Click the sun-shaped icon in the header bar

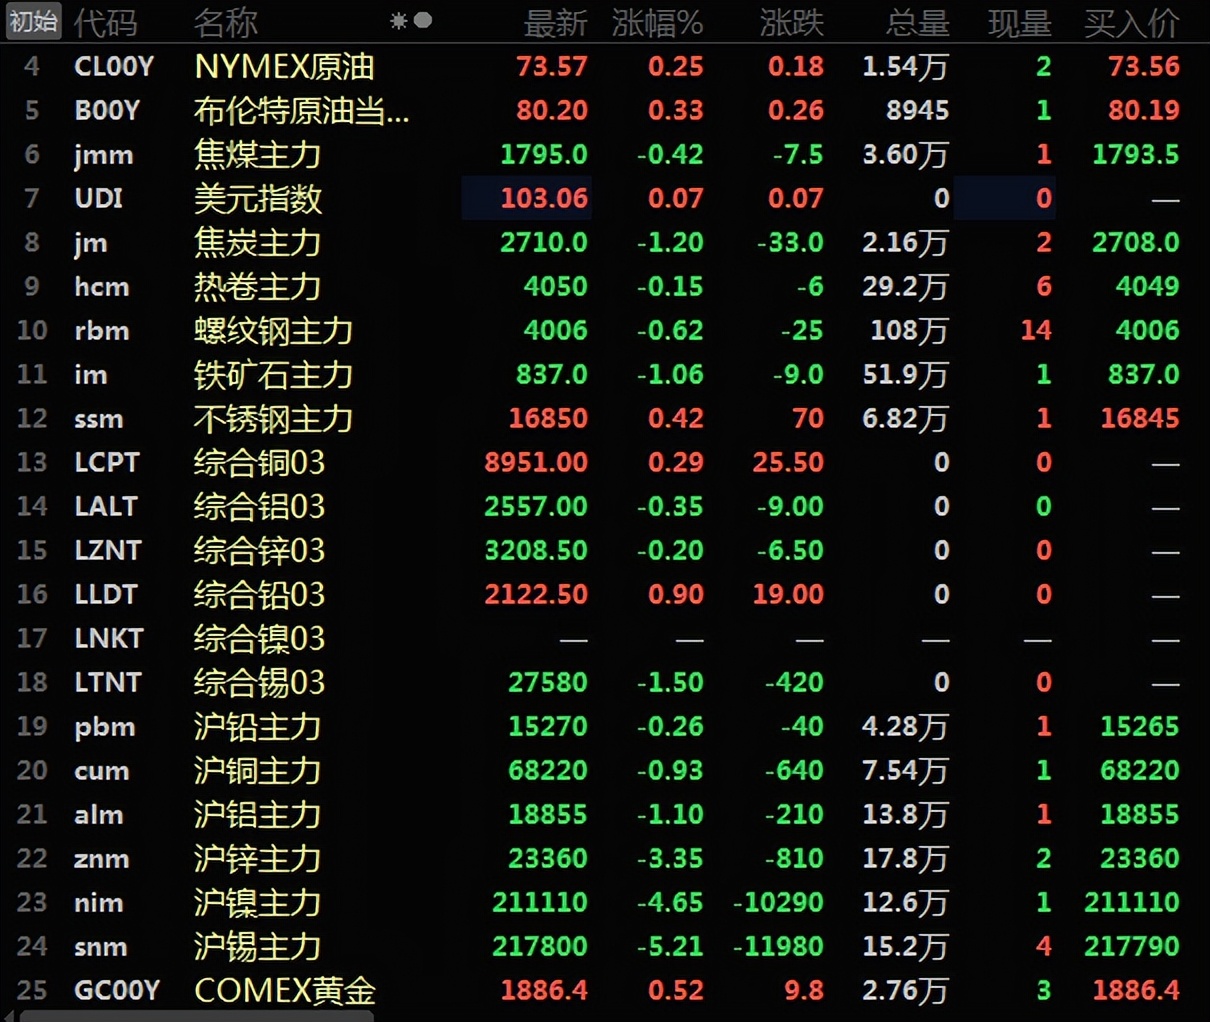click(398, 18)
